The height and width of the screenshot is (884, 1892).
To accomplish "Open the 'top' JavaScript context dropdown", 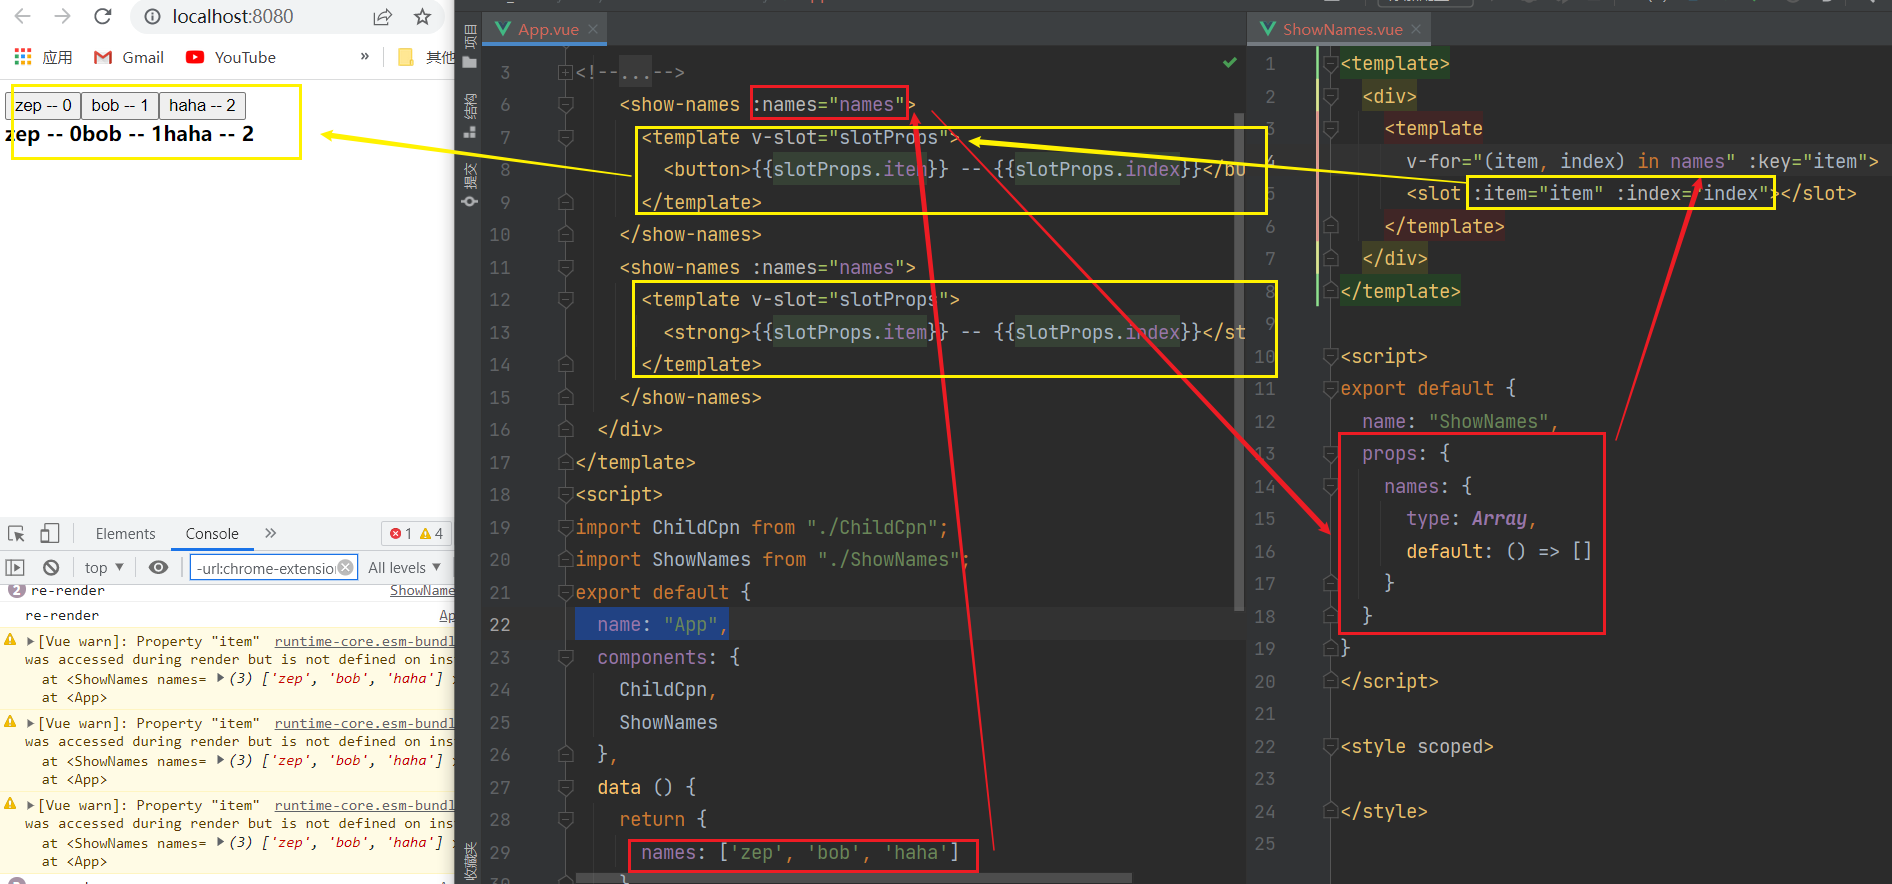I will [x=104, y=567].
